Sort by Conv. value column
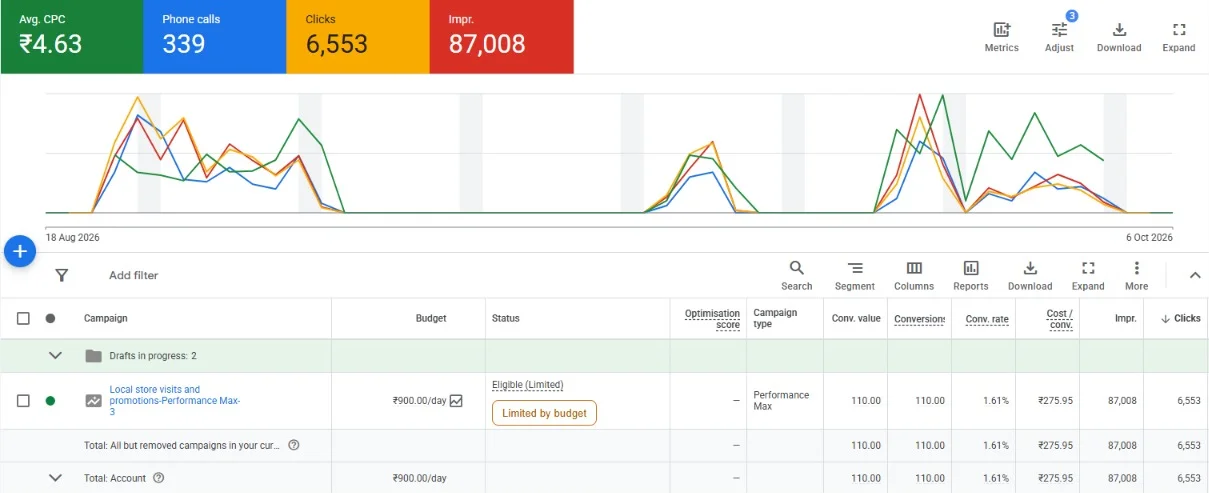 point(856,318)
